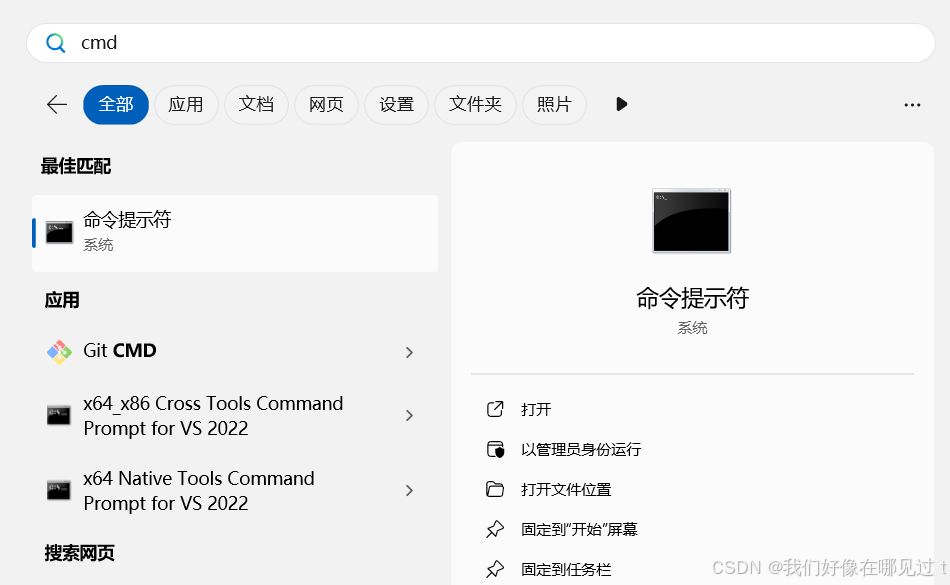
Task: Open the Git CMD result
Action: (x=235, y=351)
